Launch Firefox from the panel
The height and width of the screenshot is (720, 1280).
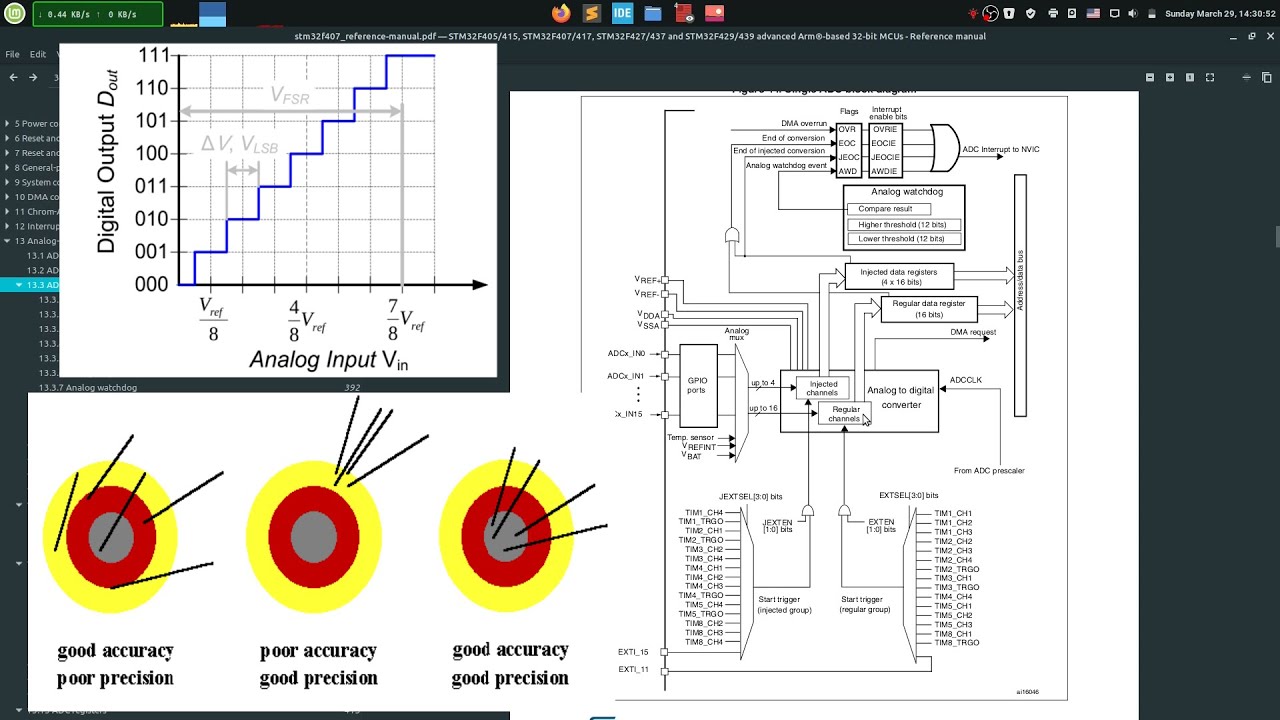pyautogui.click(x=561, y=13)
